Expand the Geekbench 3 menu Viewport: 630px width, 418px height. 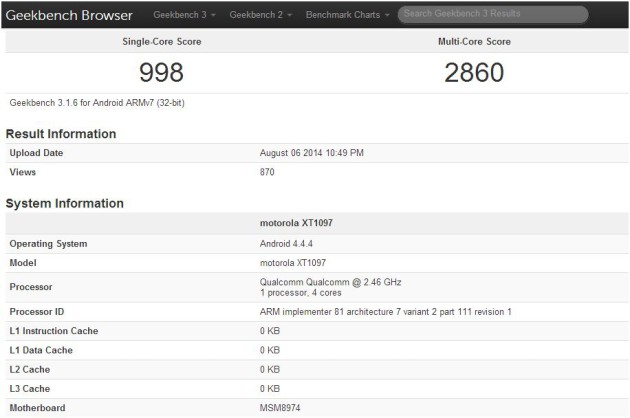click(x=184, y=15)
